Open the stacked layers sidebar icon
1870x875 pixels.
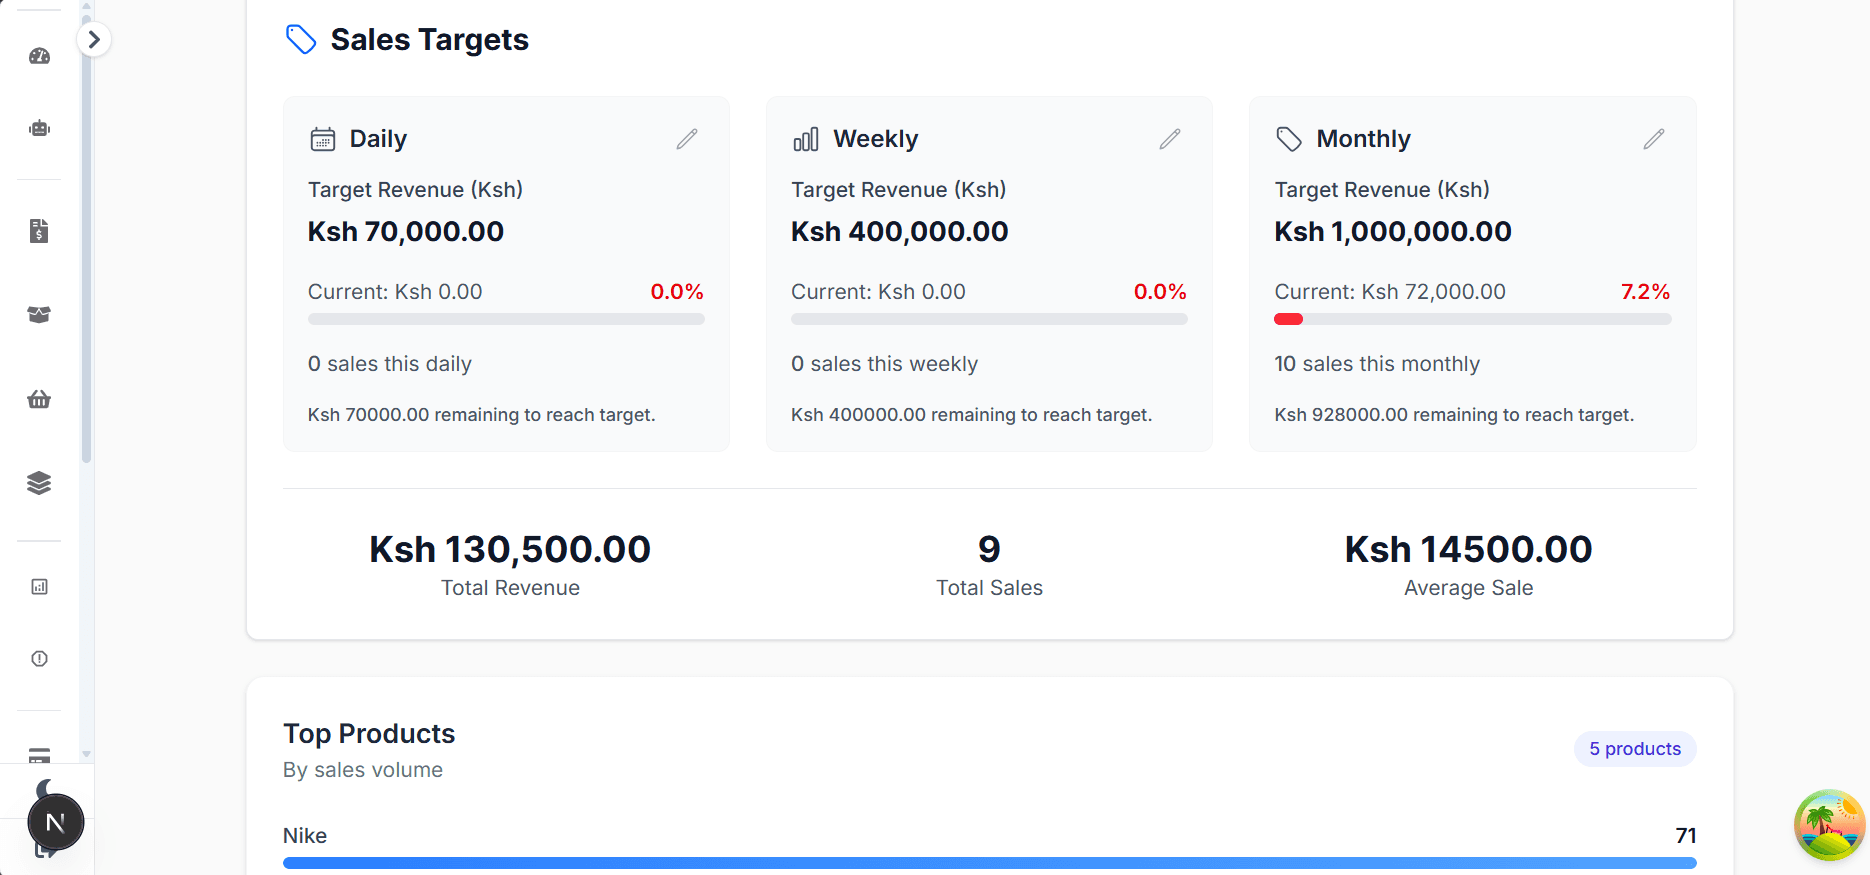(39, 483)
